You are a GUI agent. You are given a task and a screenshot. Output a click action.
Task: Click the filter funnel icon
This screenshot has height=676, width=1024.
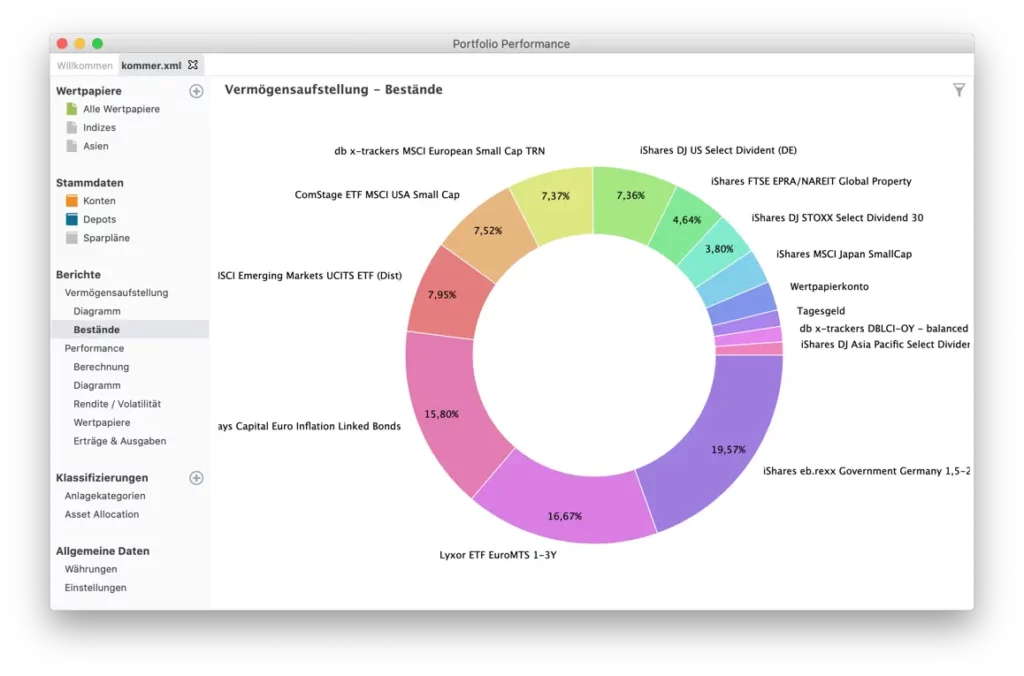point(959,90)
